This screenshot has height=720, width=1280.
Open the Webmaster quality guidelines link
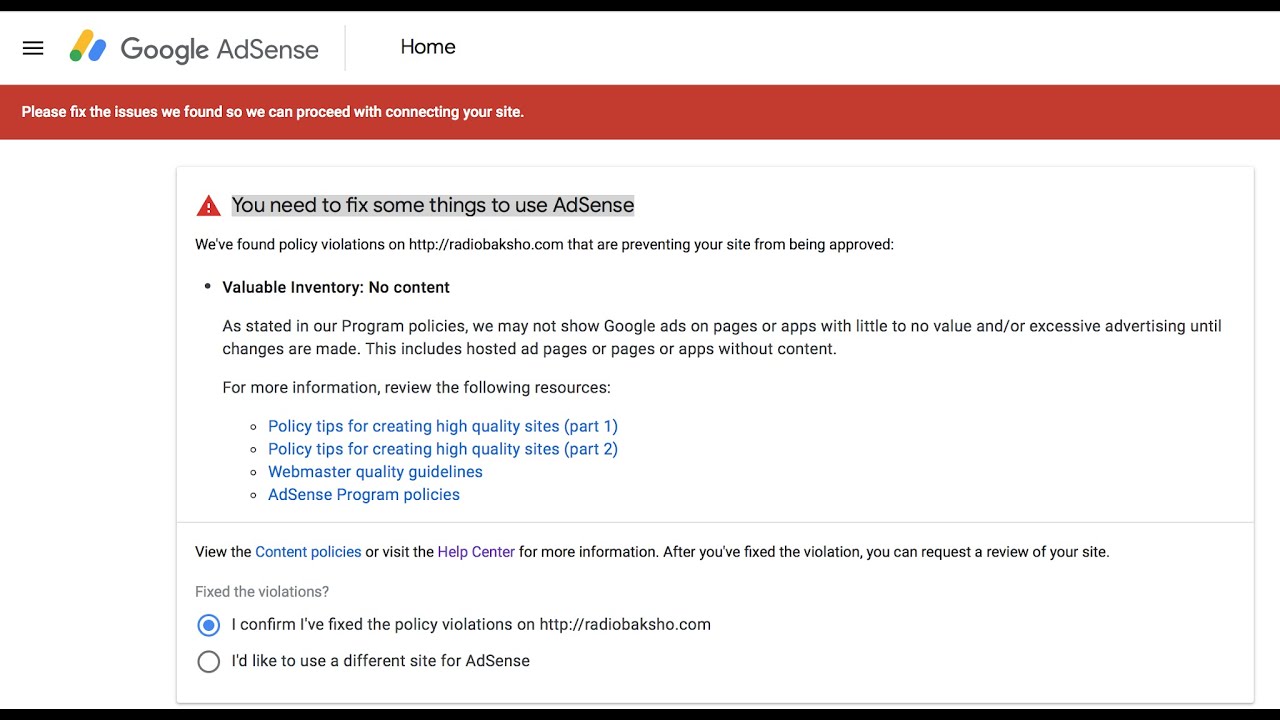(x=375, y=472)
